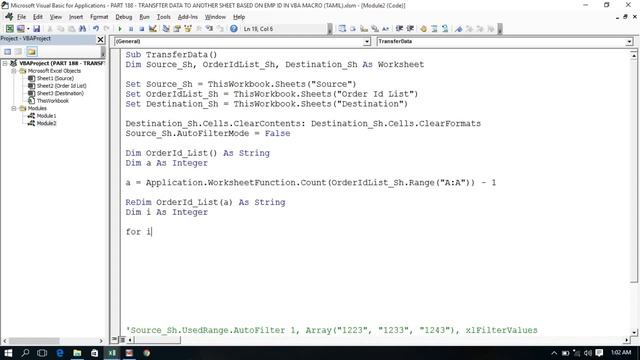Save the workbook with the floppy icon

(x=36, y=29)
